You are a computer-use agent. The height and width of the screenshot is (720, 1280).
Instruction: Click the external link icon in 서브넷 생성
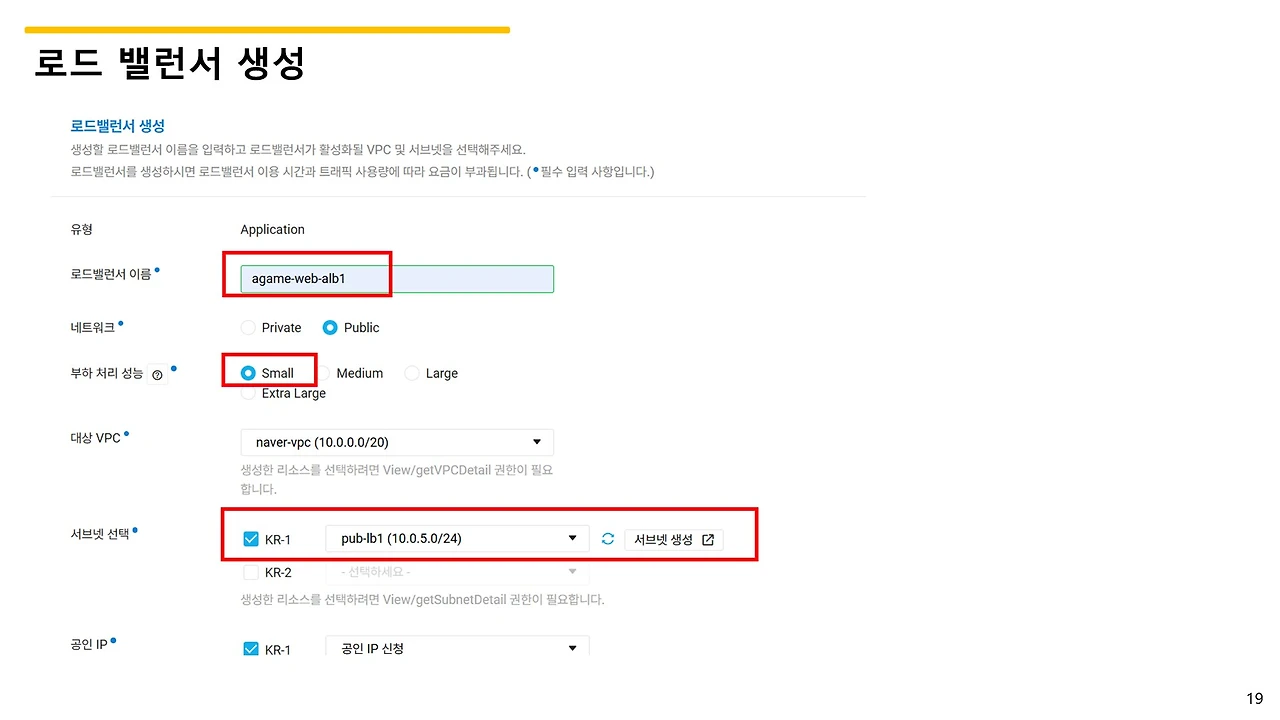tap(708, 539)
